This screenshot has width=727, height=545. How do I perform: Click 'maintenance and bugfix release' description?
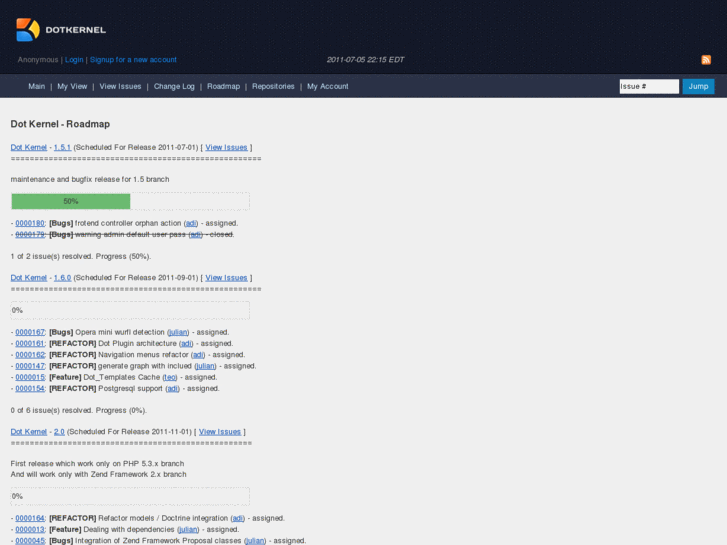90,179
